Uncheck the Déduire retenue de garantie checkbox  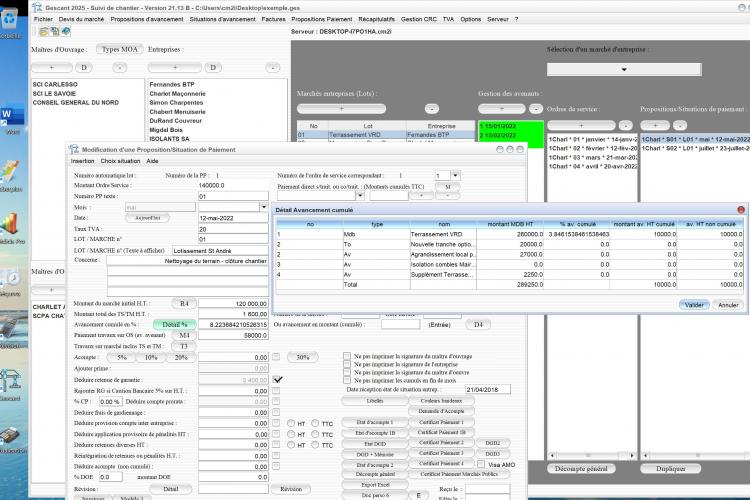click(277, 379)
